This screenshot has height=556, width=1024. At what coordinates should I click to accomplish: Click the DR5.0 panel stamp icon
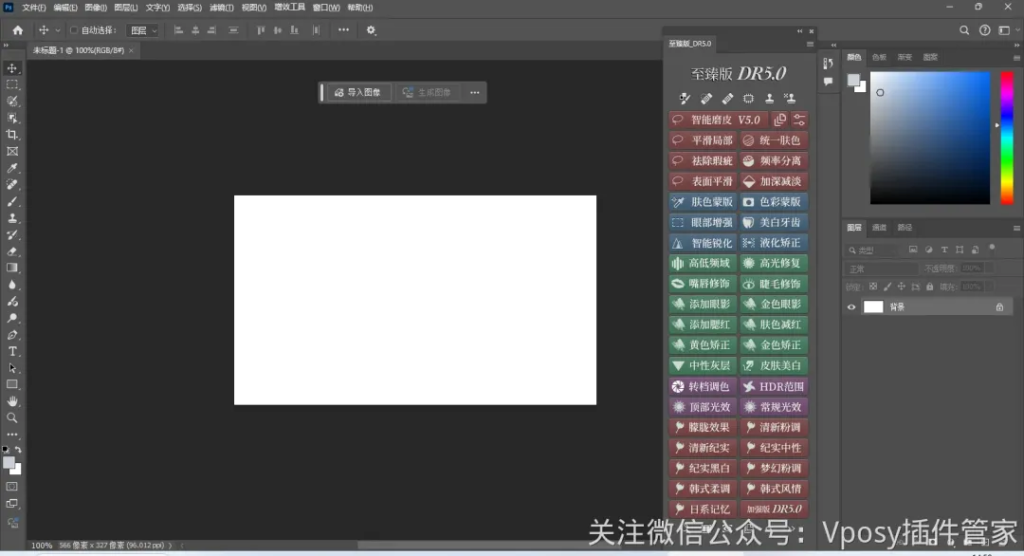(x=769, y=99)
